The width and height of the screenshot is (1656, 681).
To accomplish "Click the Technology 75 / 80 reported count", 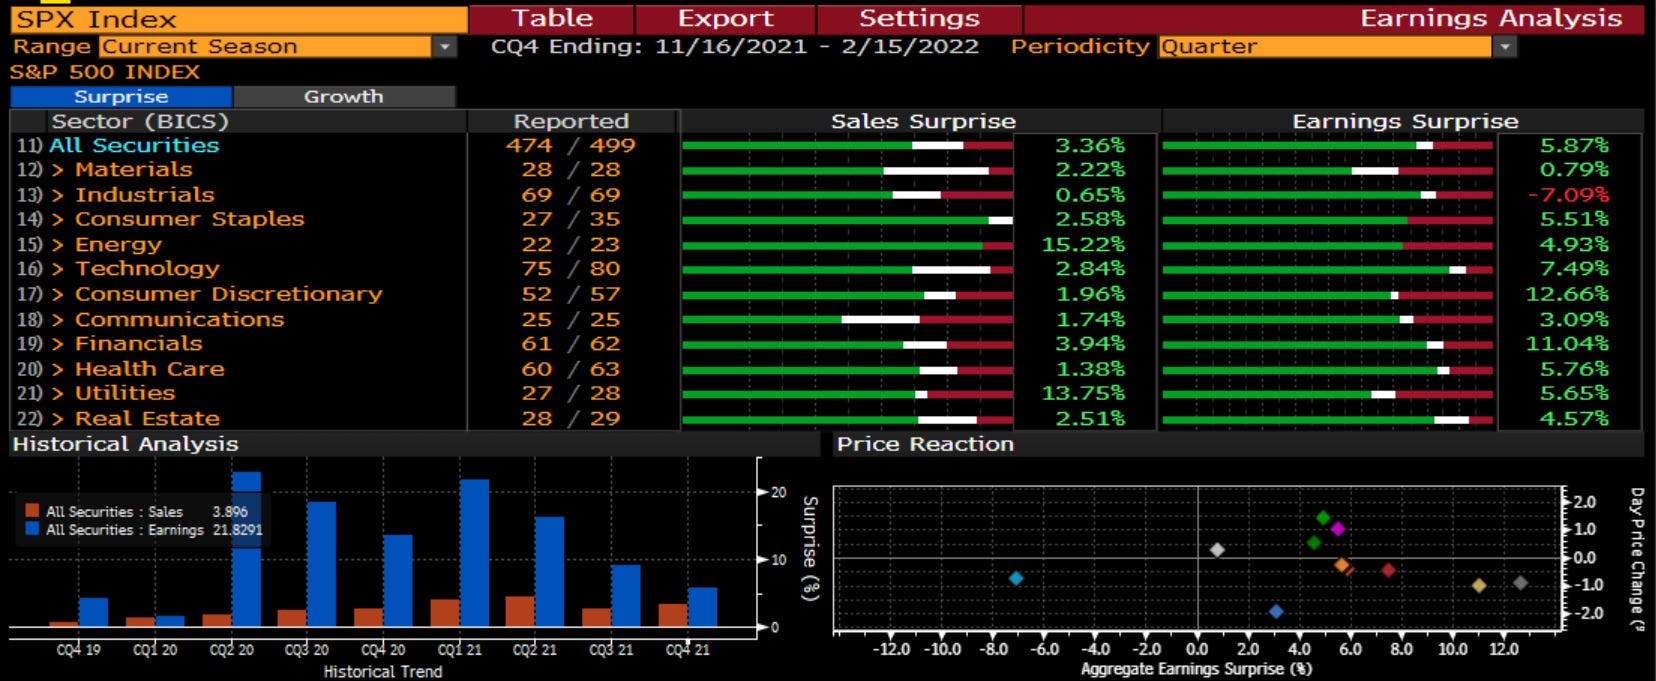I will coord(571,269).
